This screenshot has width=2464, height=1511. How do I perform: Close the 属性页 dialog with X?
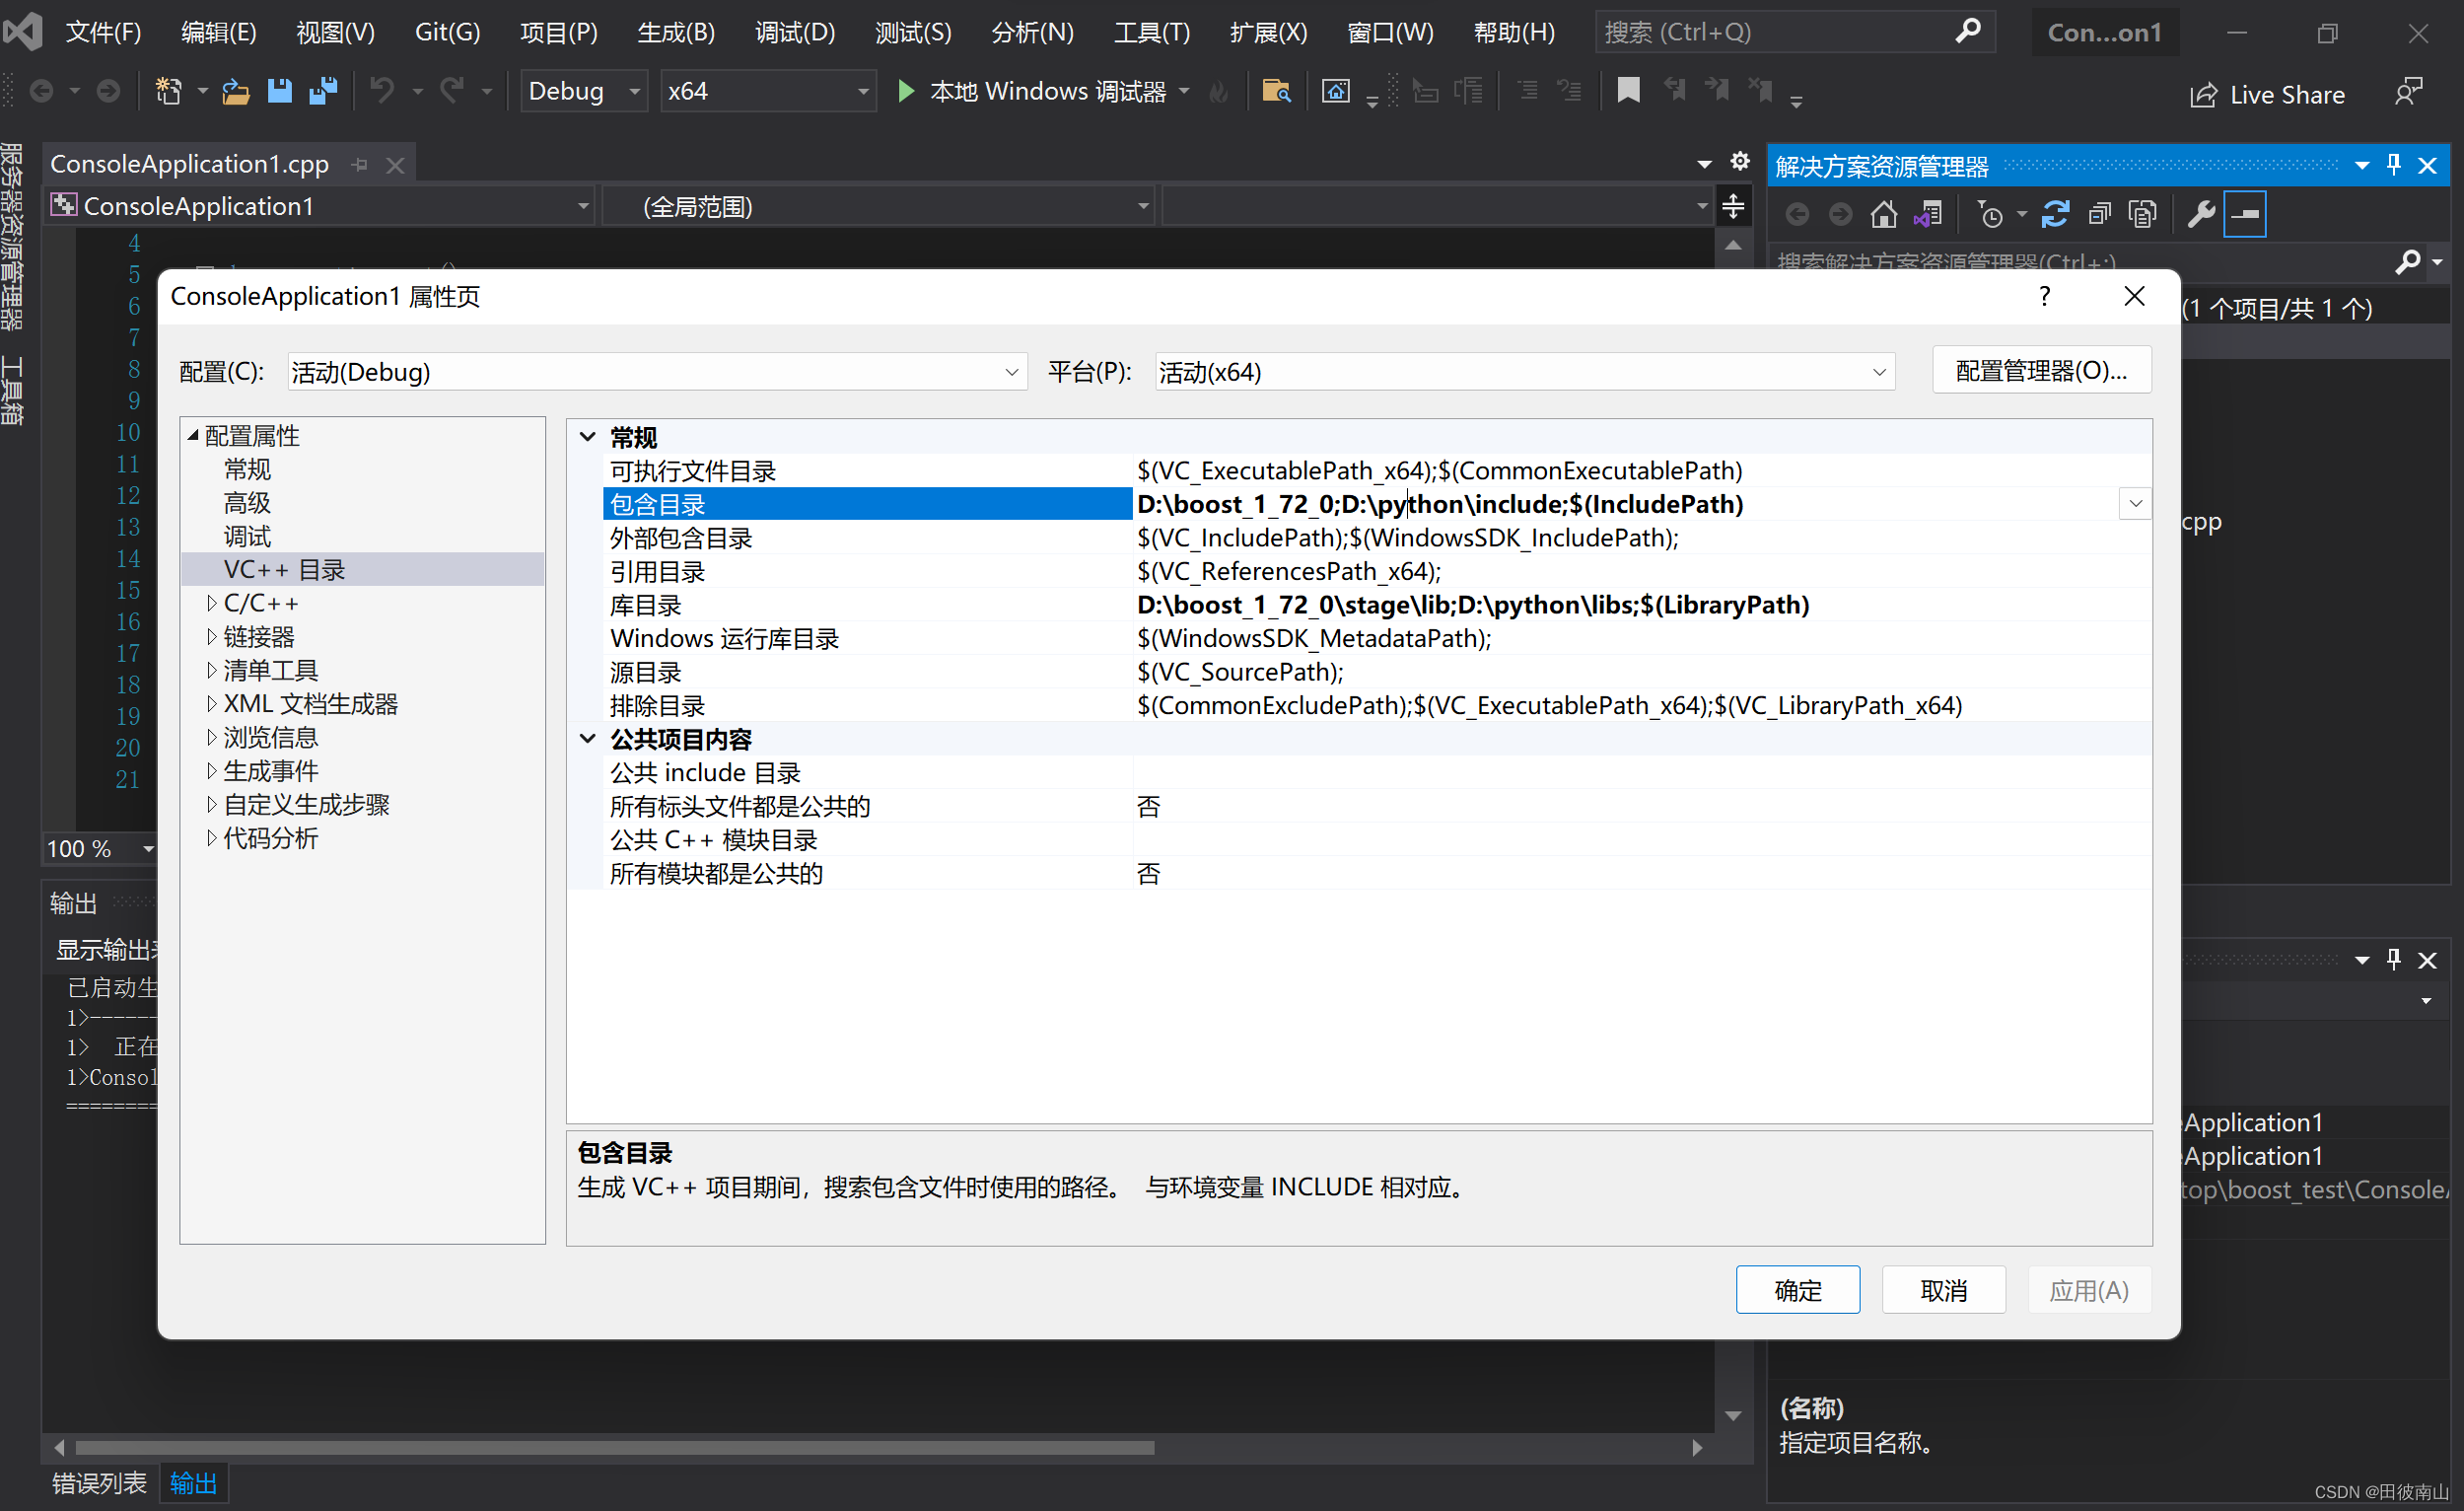tap(2134, 296)
